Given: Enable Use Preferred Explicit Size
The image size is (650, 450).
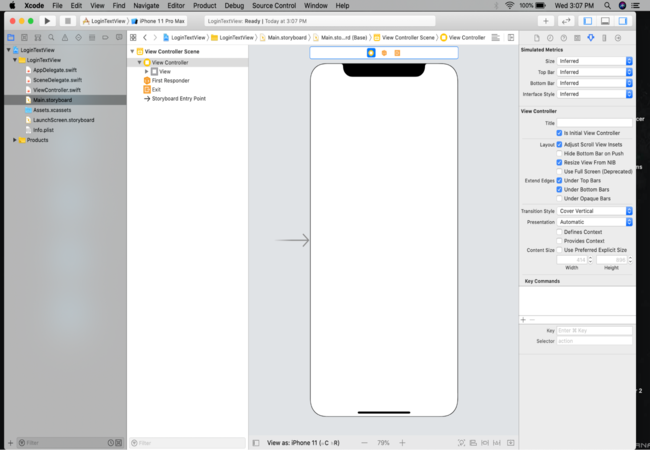Looking at the screenshot, I should tap(559, 250).
